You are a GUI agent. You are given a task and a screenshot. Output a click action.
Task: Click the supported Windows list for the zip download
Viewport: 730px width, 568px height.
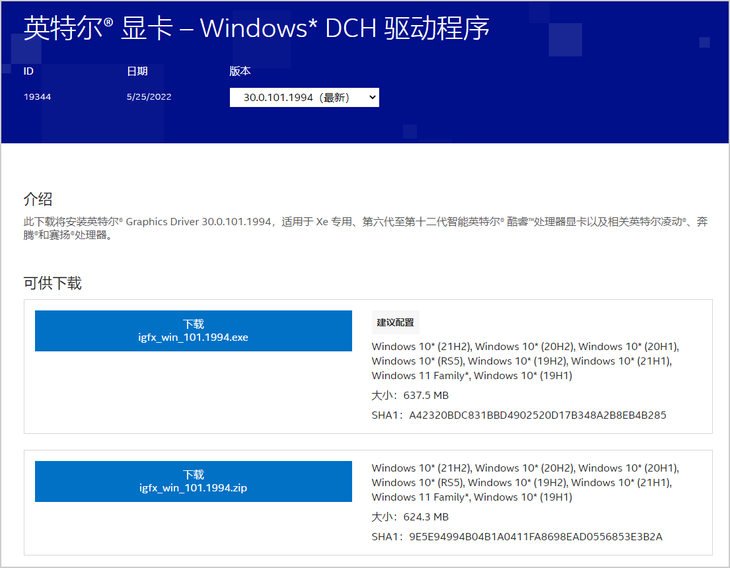524,482
